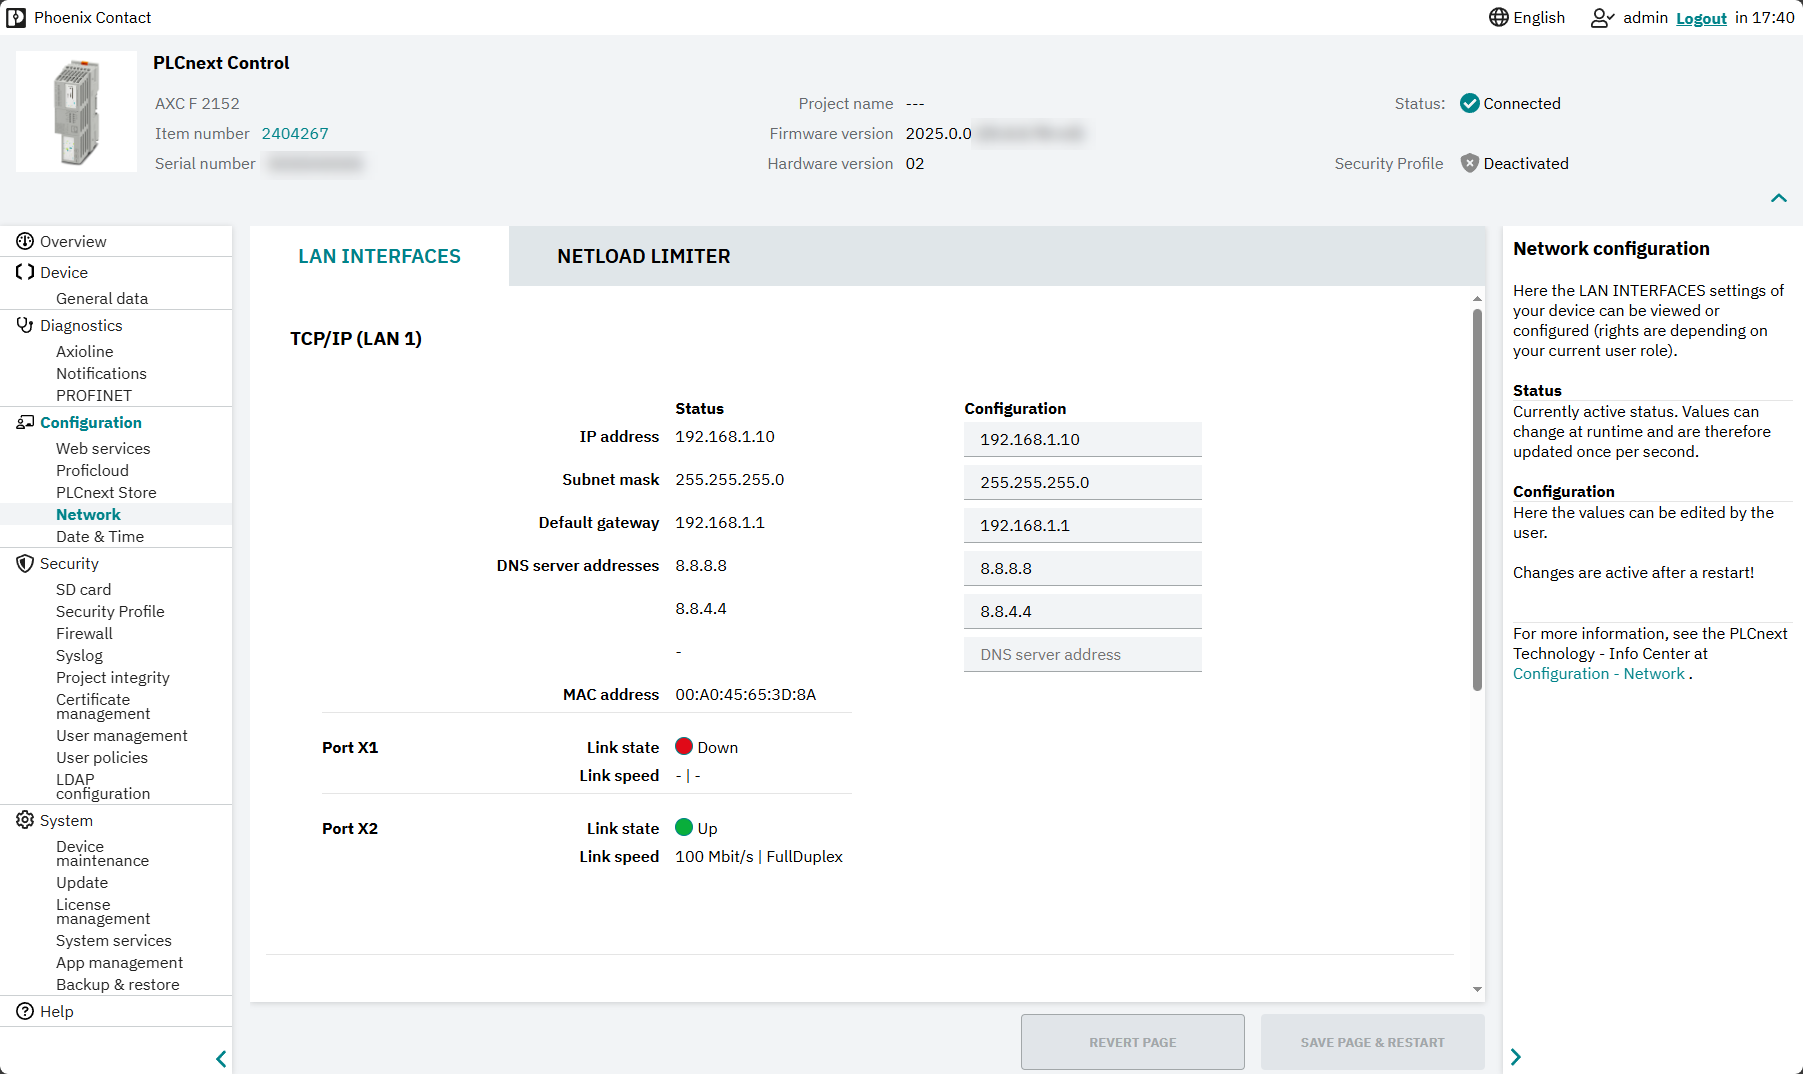1803x1074 pixels.
Task: Open the Help menu entry
Action: 57,1011
